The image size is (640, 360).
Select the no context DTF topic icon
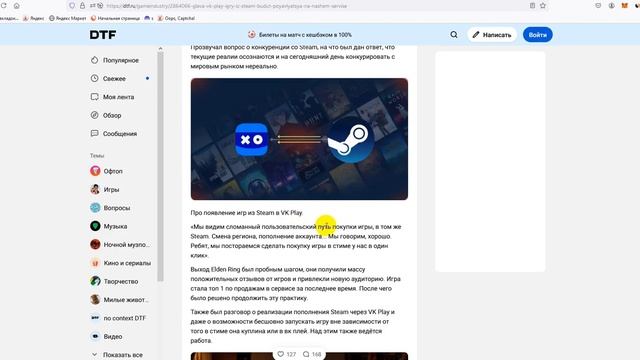point(95,318)
